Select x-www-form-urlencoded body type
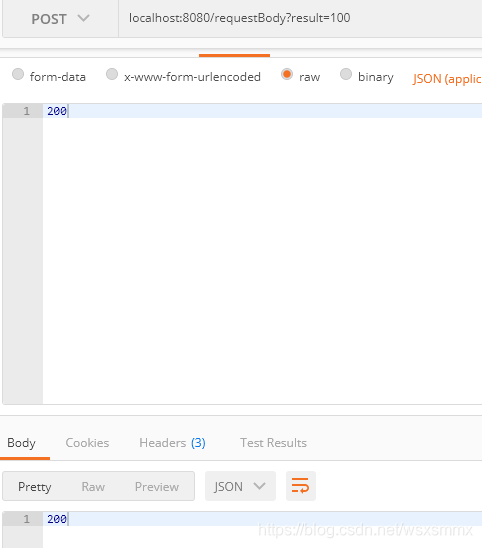482x548 pixels. pyautogui.click(x=112, y=74)
